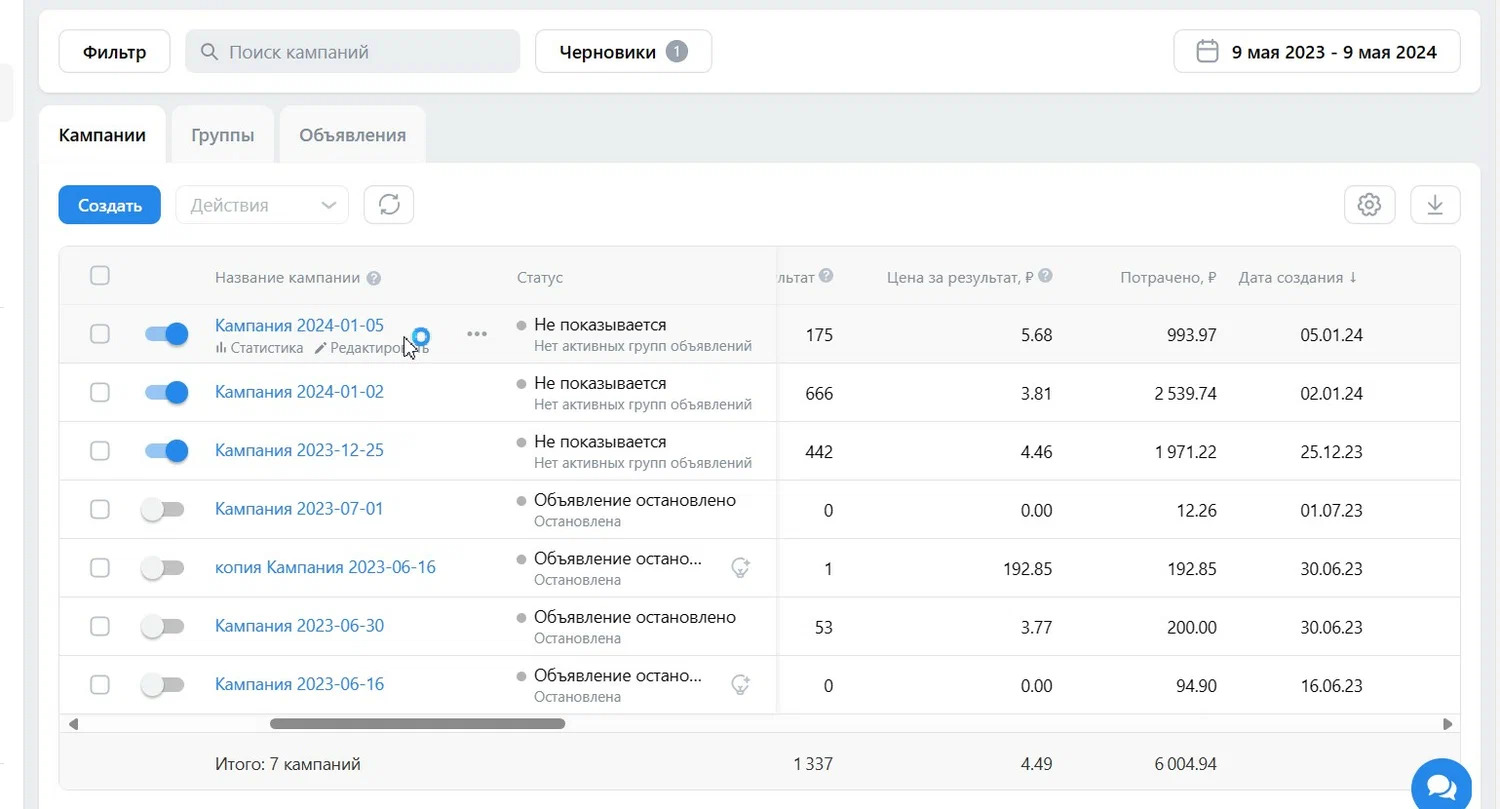Click the Создать button
Screen dimensions: 1500x809
pos(110,205)
